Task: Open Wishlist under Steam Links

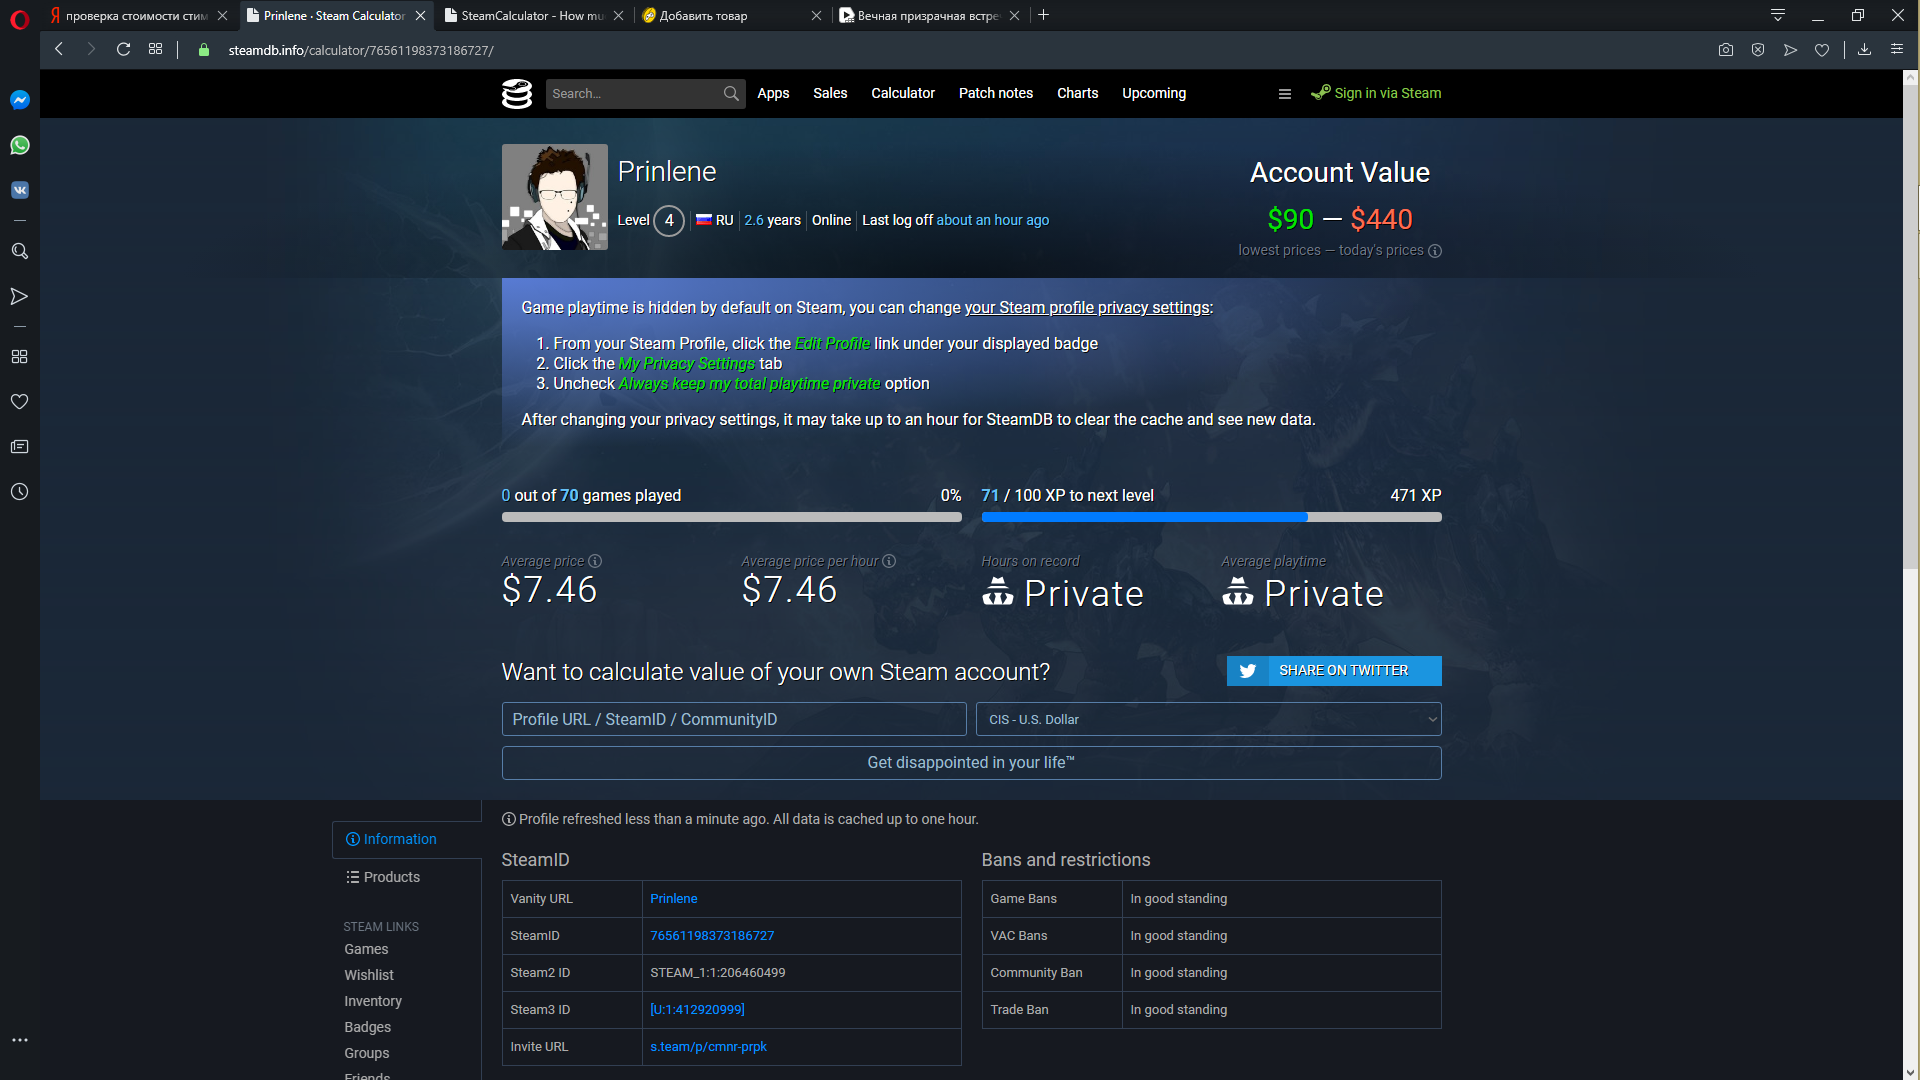Action: (x=369, y=975)
